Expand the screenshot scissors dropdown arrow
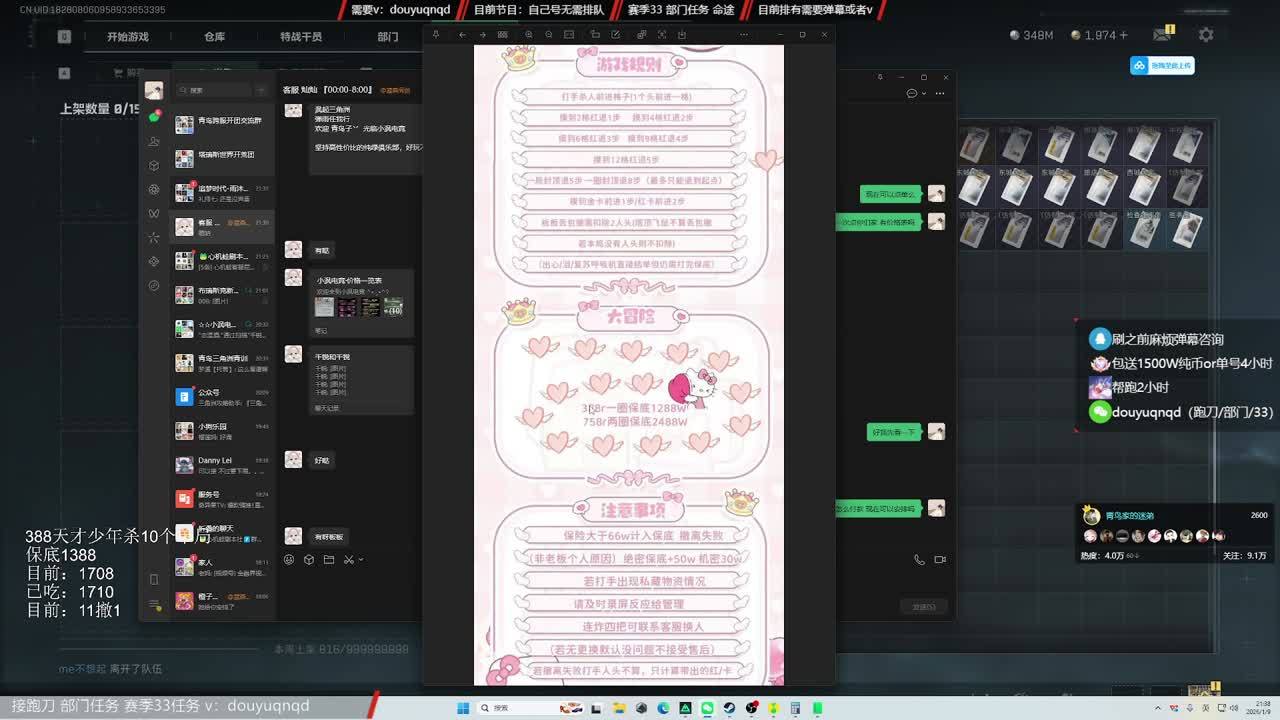 [x=361, y=560]
